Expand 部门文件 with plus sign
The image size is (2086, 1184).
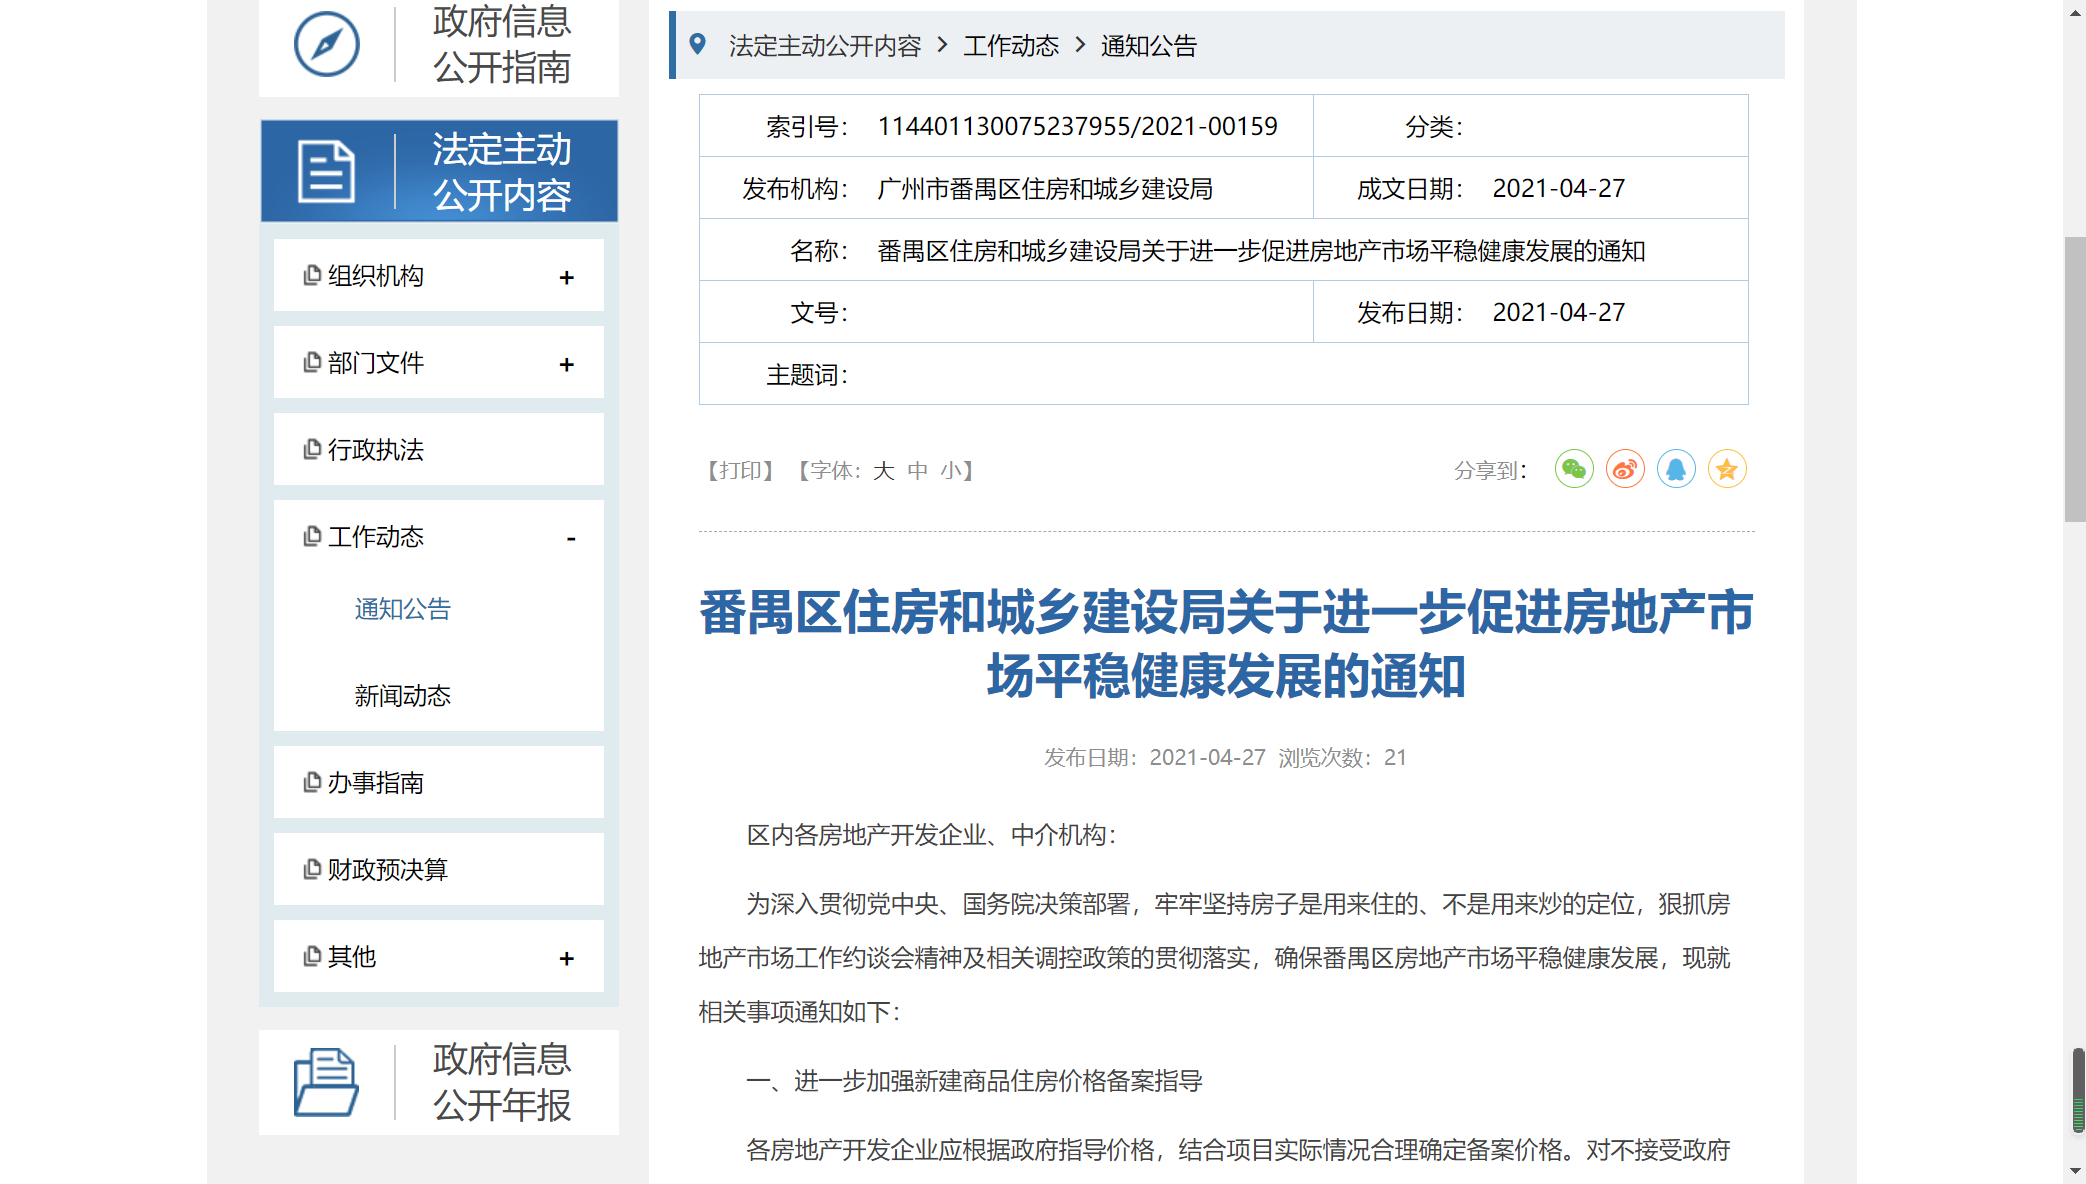567,364
